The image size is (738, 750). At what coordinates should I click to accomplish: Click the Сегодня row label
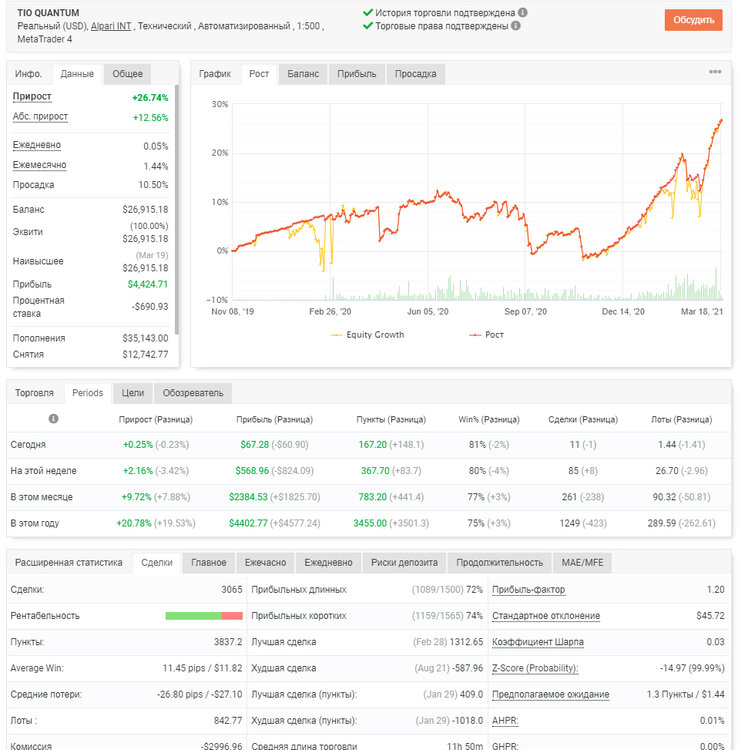[x=28, y=445]
